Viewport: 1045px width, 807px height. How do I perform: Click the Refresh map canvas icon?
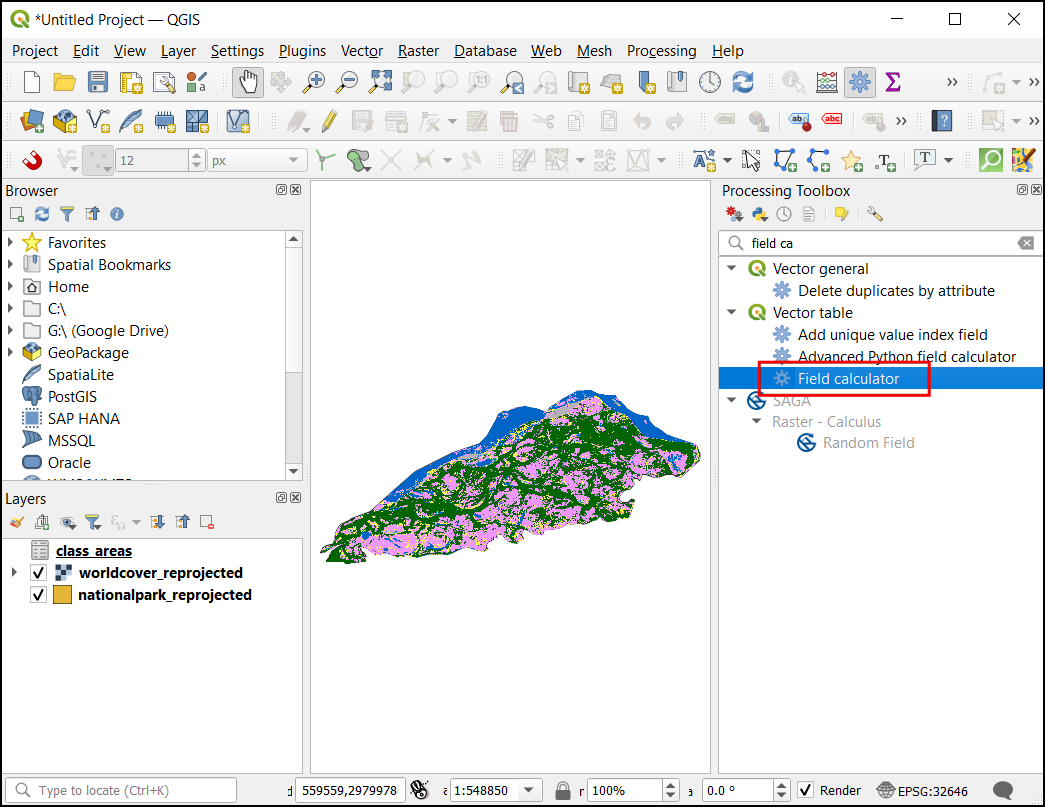point(743,82)
